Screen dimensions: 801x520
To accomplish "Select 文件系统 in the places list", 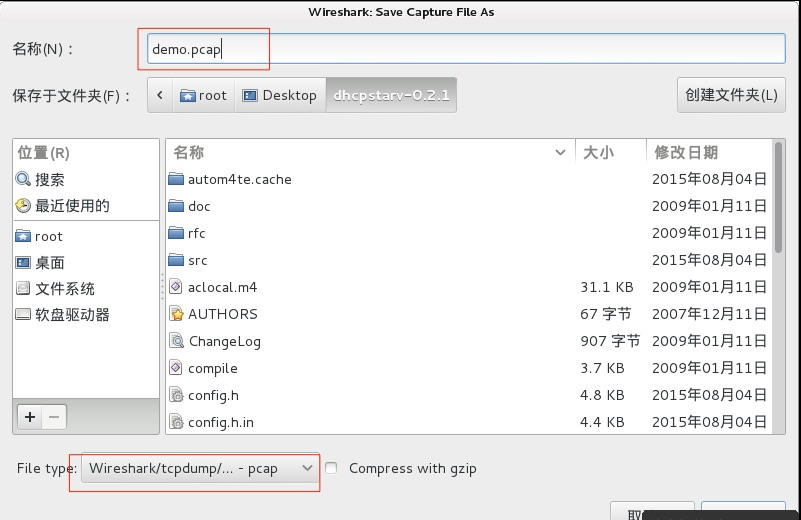I will point(64,289).
